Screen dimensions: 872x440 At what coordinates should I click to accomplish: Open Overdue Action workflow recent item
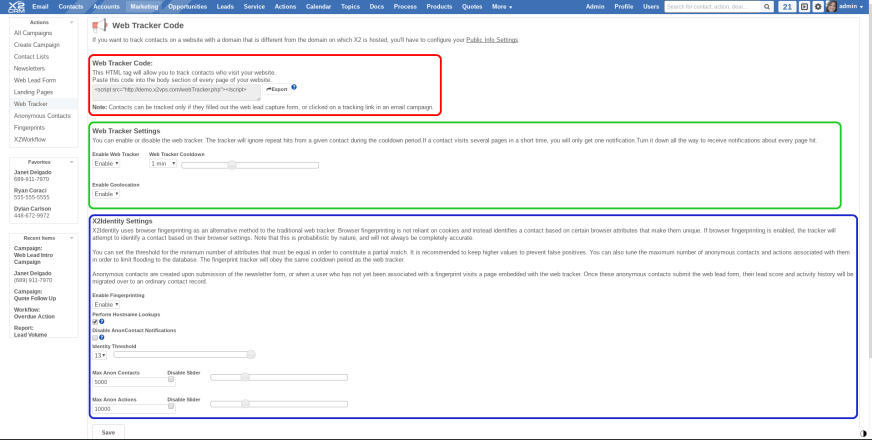point(34,317)
